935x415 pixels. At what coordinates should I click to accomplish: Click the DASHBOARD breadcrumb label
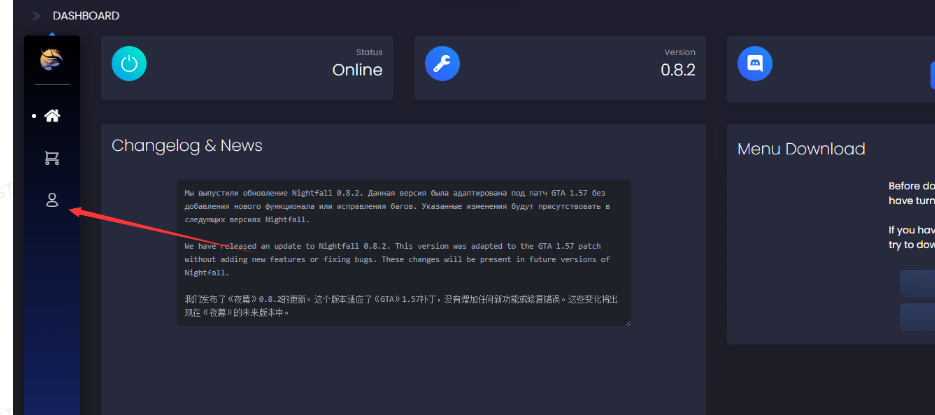[x=86, y=16]
